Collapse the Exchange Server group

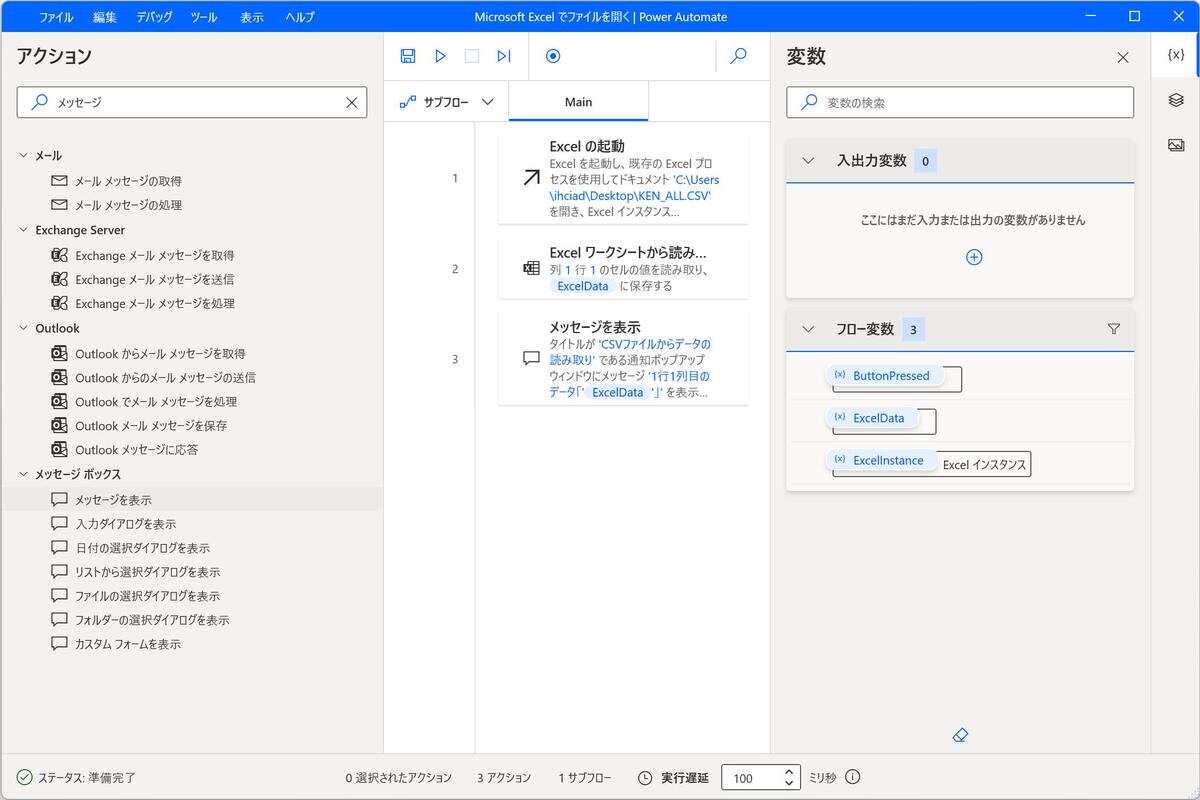click(x=24, y=230)
